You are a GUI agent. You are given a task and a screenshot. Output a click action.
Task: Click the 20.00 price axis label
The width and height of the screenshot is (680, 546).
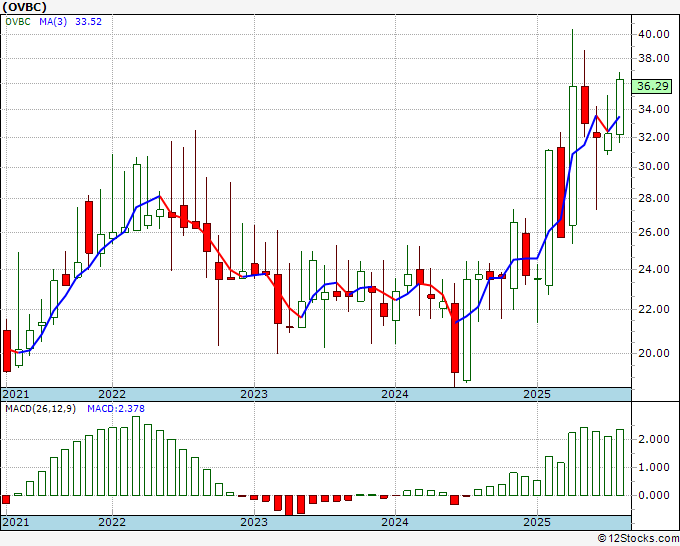653,353
